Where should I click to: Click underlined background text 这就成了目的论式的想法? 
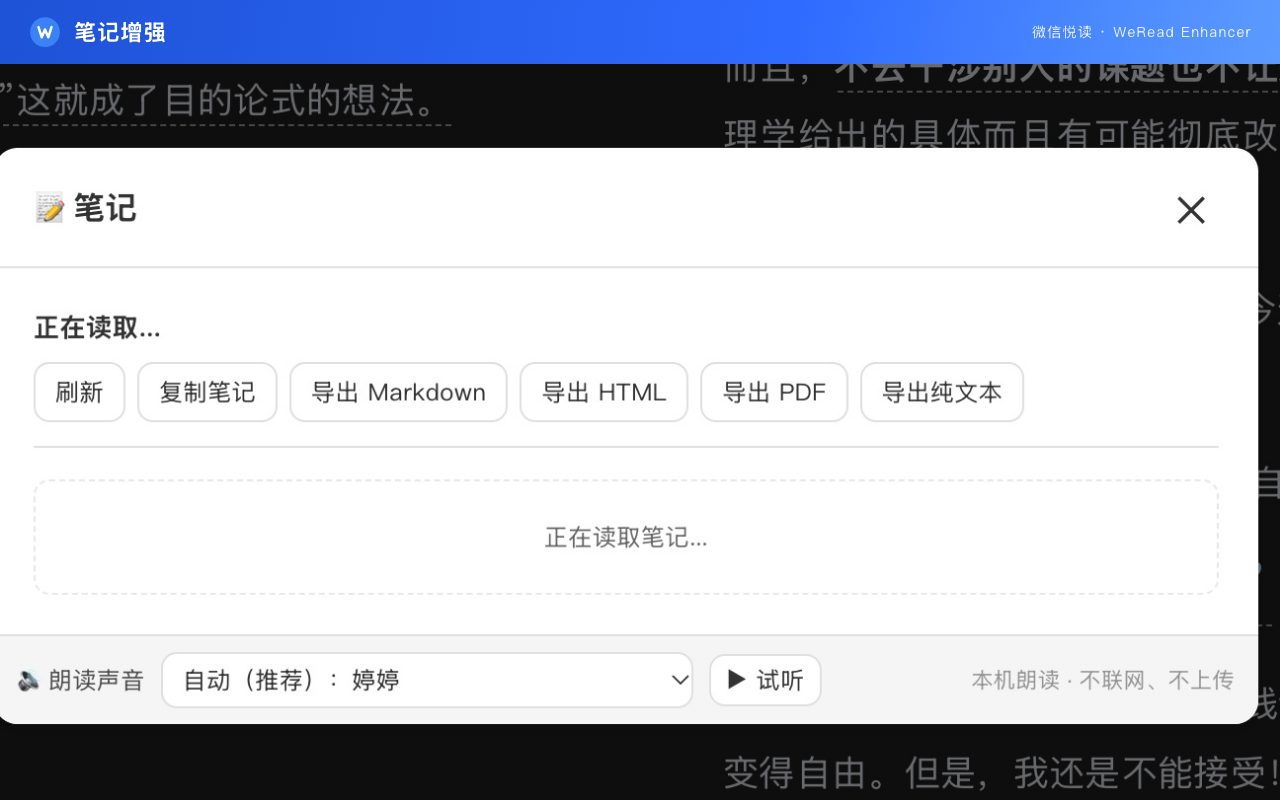tap(227, 101)
